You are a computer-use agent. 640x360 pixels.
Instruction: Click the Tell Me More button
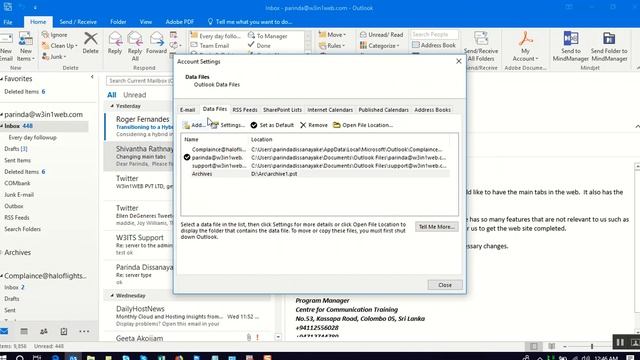click(x=436, y=227)
